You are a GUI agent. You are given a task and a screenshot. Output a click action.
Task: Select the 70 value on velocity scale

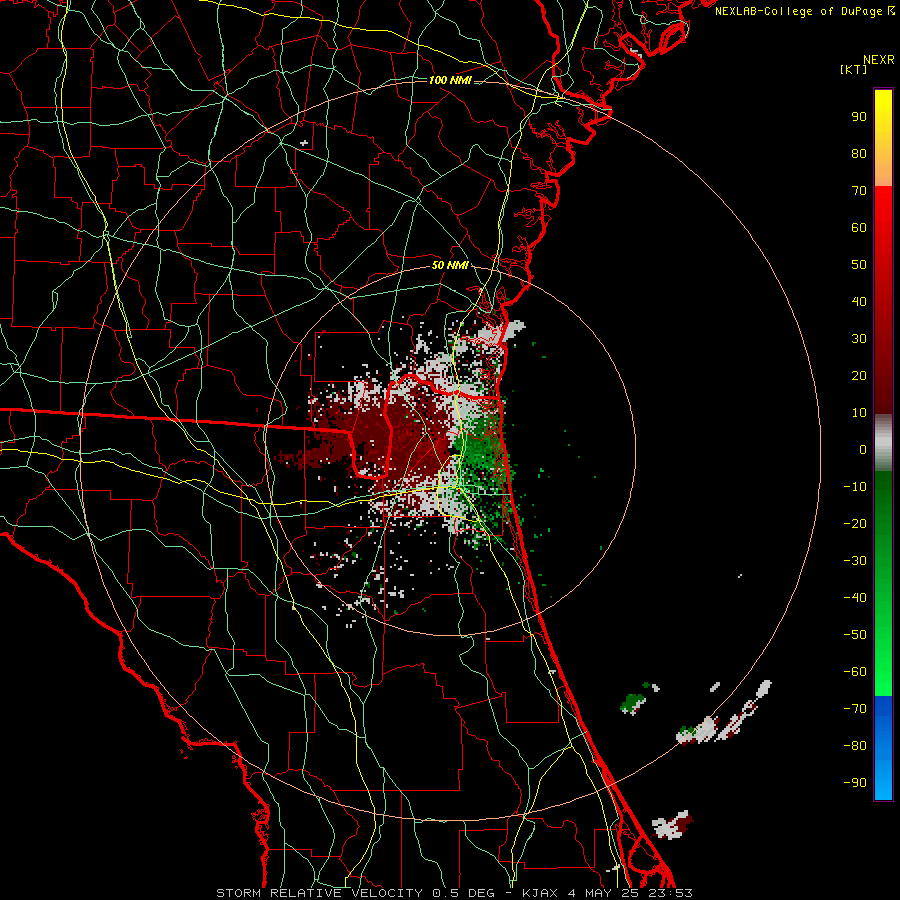pos(859,191)
